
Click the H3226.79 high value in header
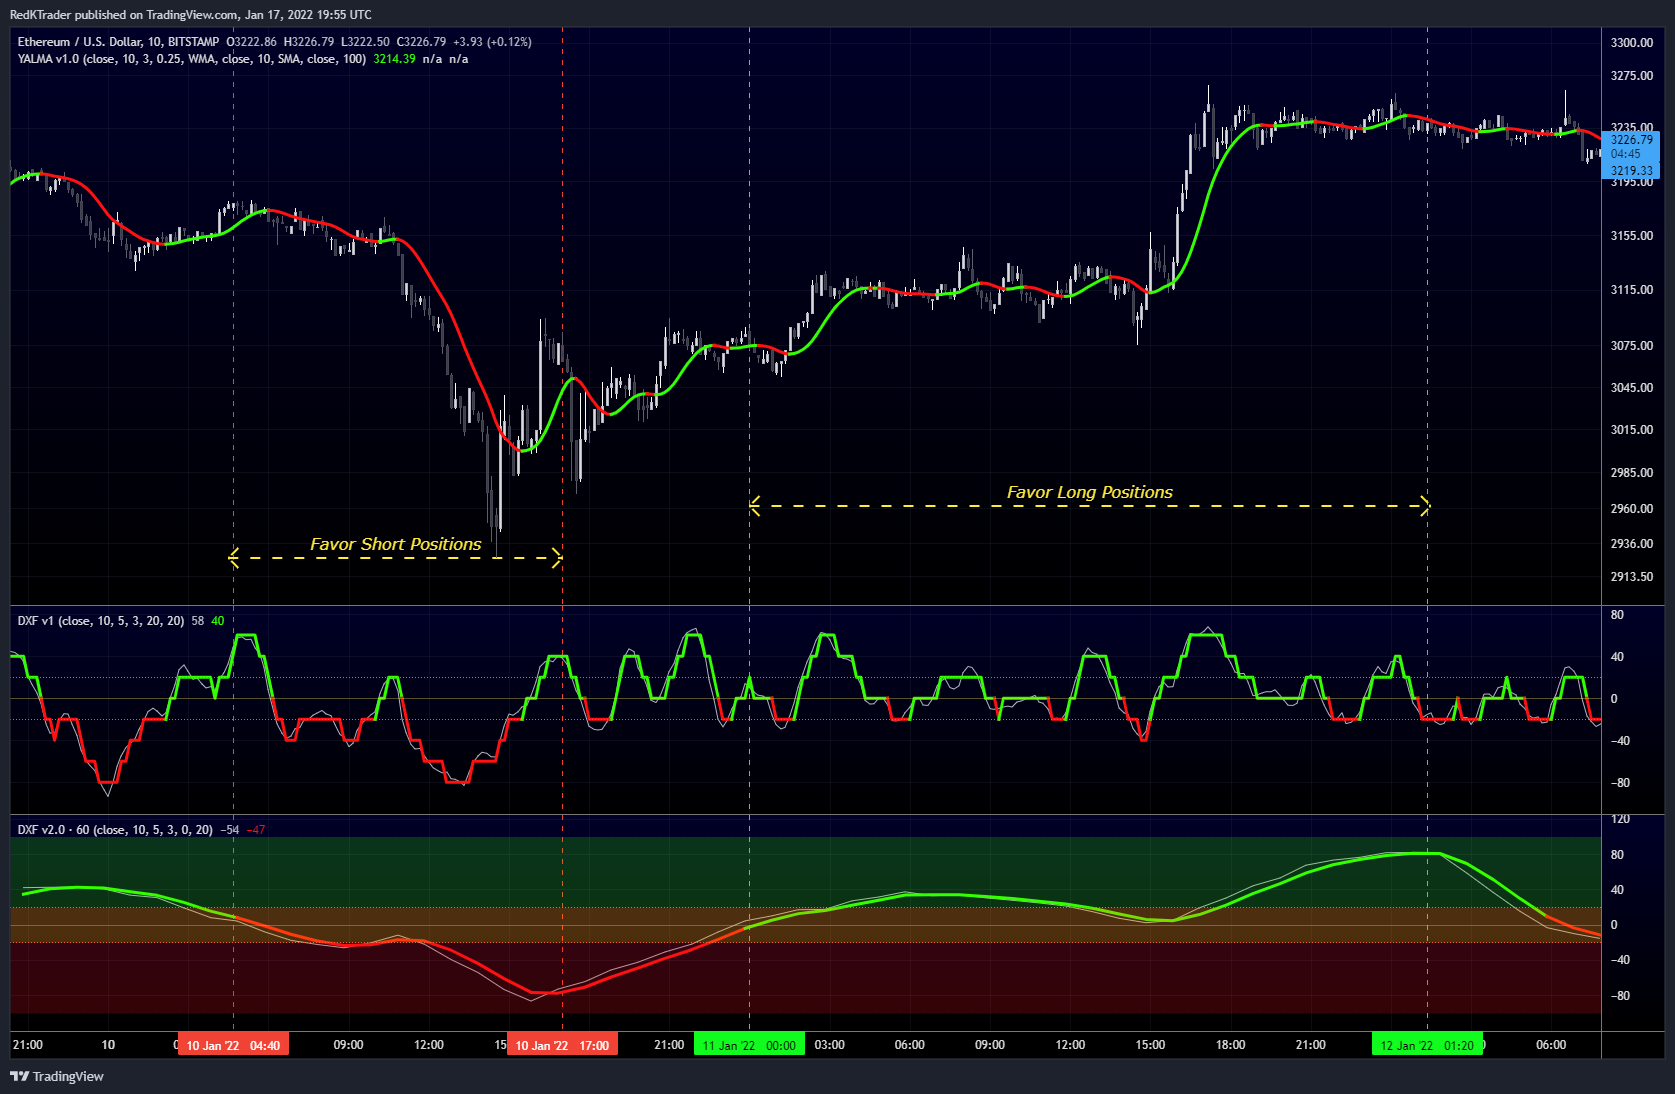point(309,42)
